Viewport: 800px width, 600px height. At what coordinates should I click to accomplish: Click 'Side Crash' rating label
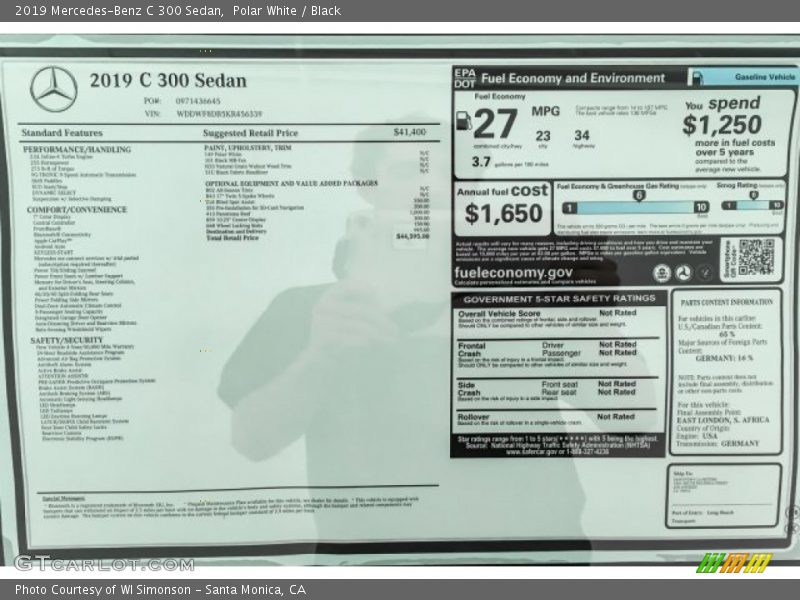469,389
